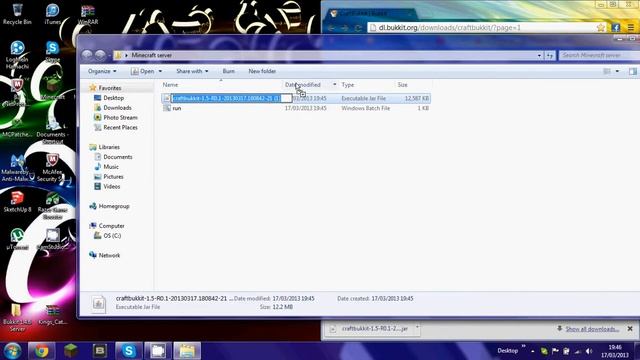Open Kings_Cat archive on desktop
Screen dimensions: 640x360
click(52, 314)
